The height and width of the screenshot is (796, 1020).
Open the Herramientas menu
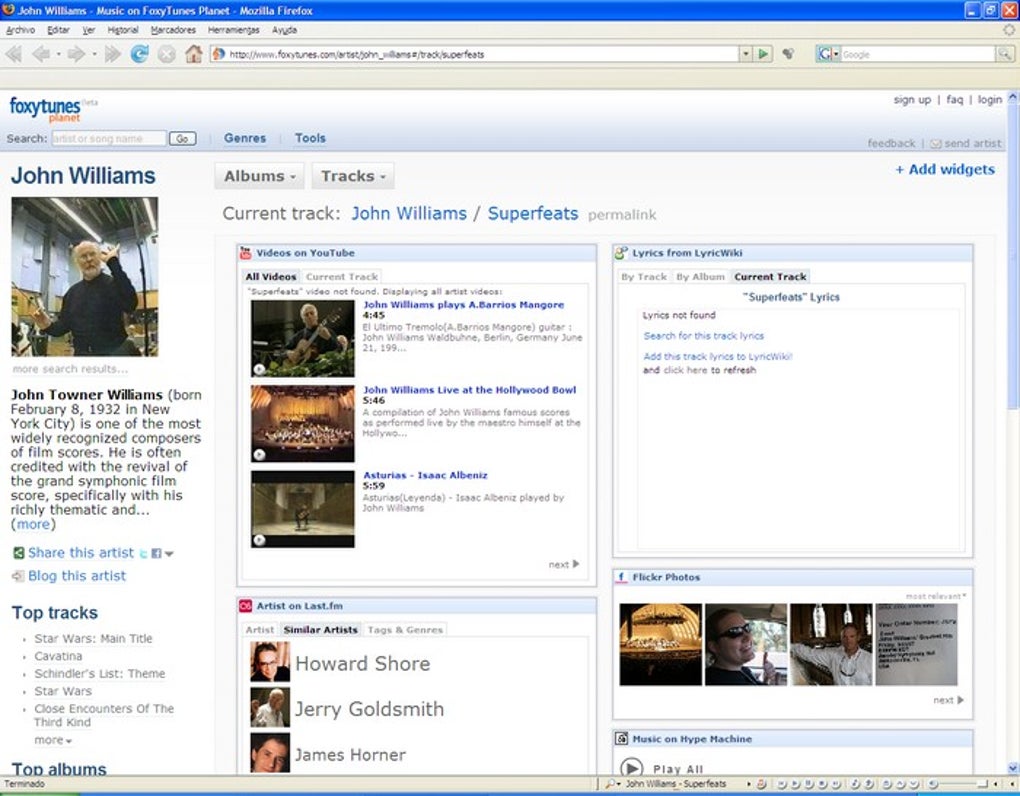(234, 30)
